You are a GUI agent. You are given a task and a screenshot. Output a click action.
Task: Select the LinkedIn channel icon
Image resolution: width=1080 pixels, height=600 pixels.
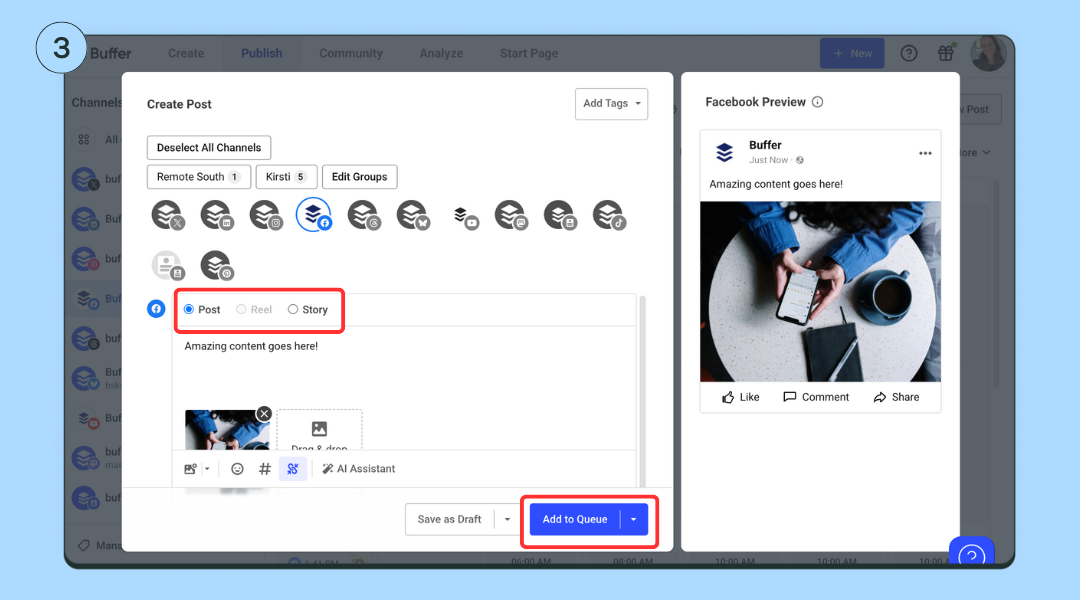point(216,214)
